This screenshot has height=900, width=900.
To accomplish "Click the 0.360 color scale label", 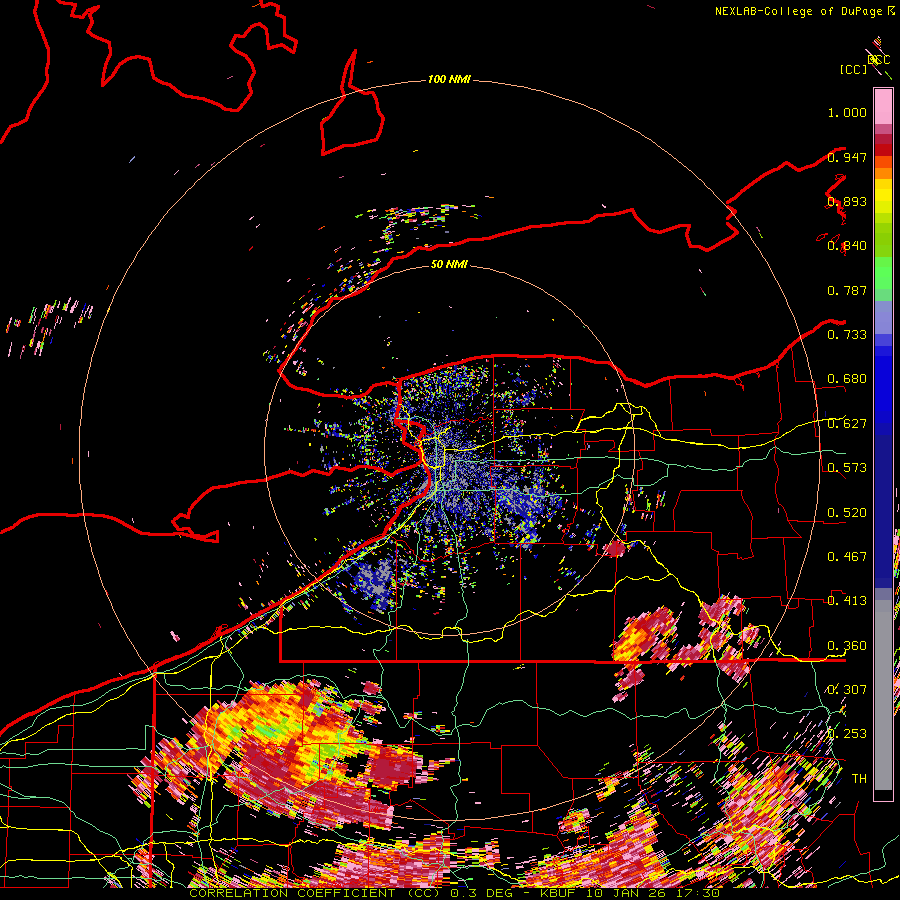I will (x=847, y=646).
